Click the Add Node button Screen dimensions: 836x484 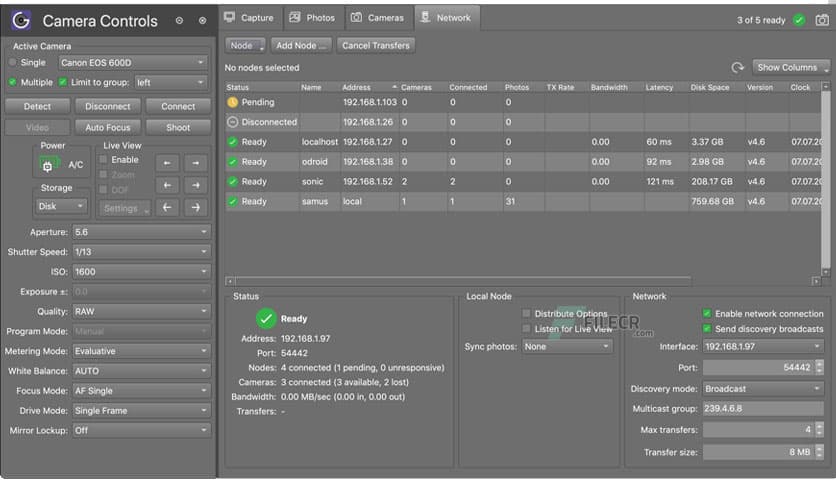(301, 45)
